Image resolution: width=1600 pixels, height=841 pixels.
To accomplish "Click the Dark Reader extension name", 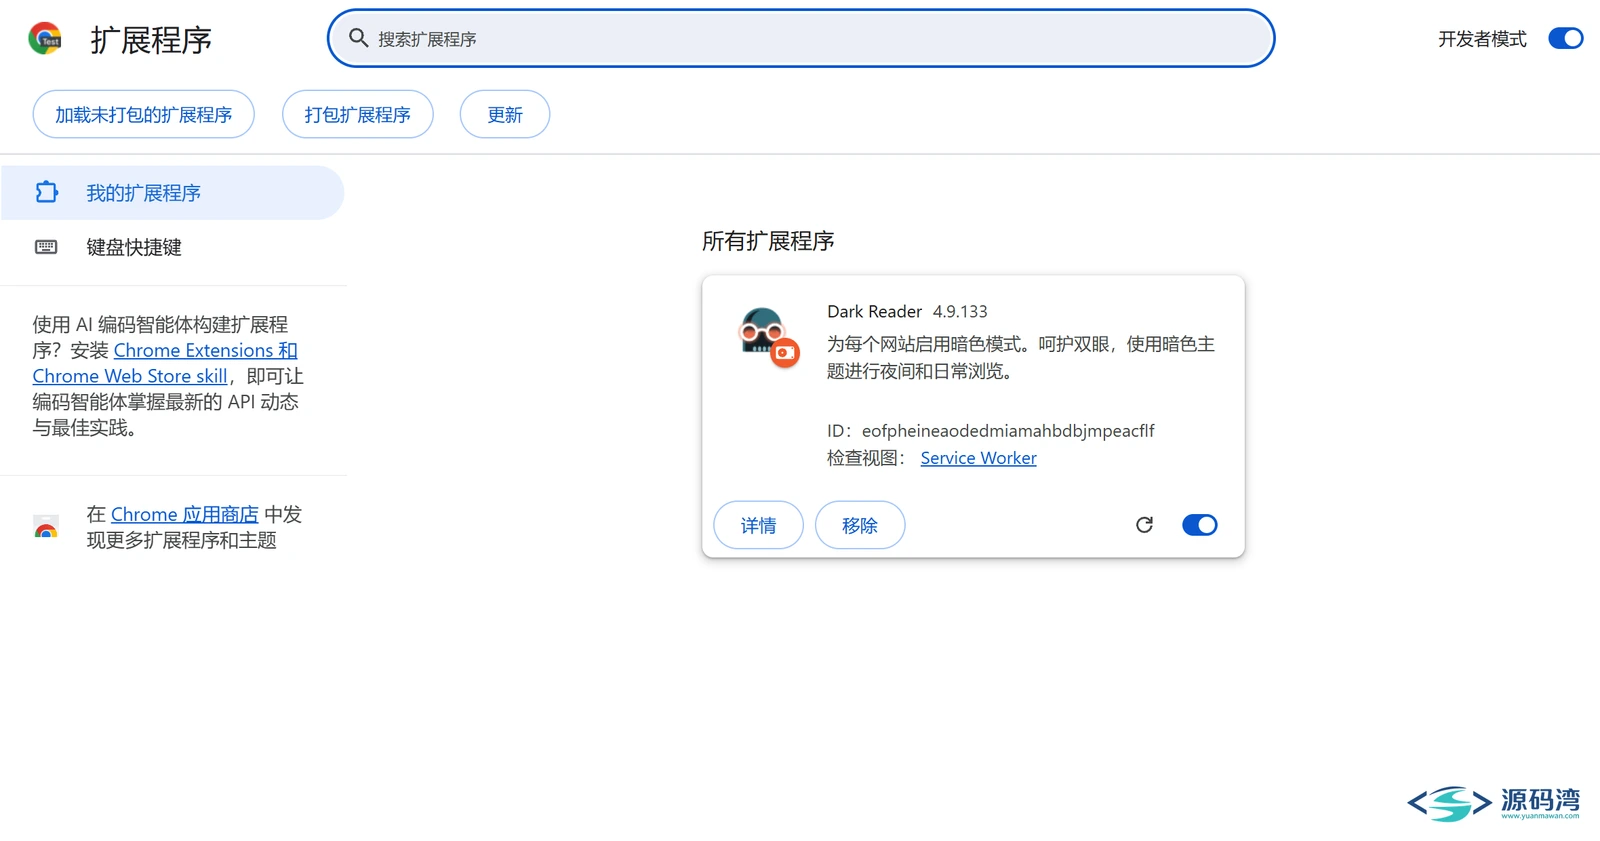I will (874, 312).
